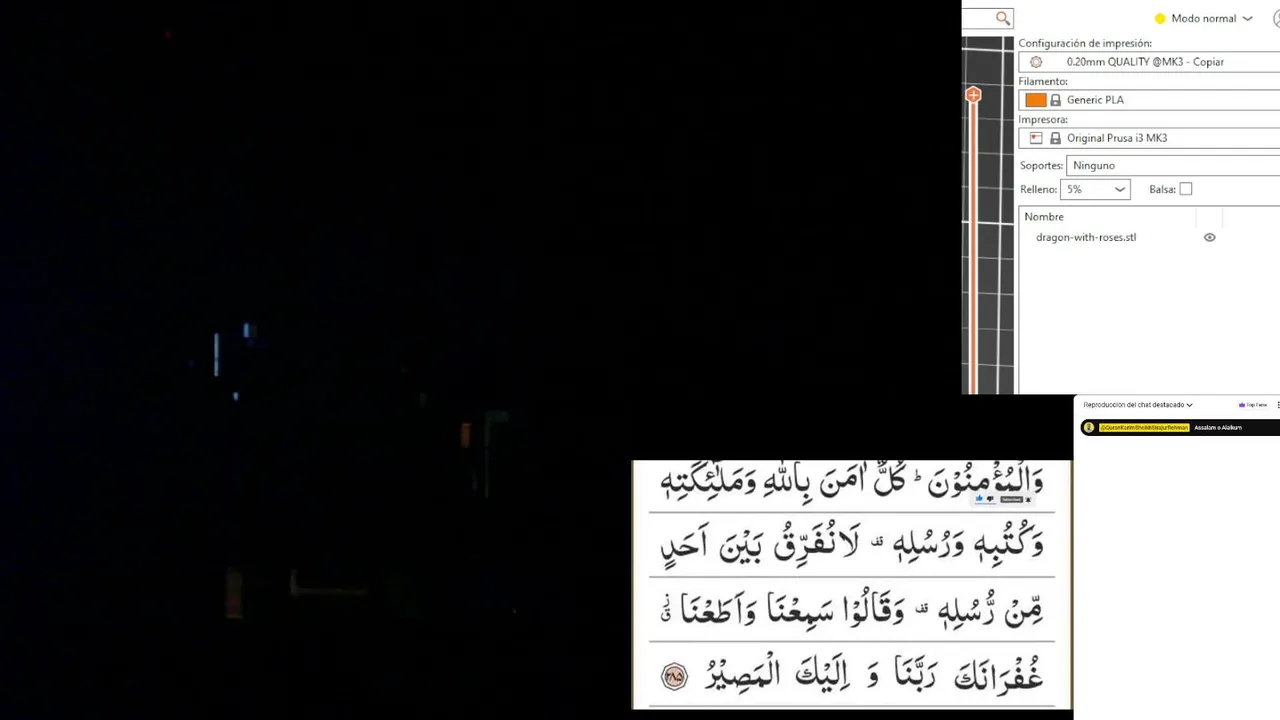Open the Original Prusa i3 MK3 selector
This screenshot has height=720, width=1280.
point(1149,138)
